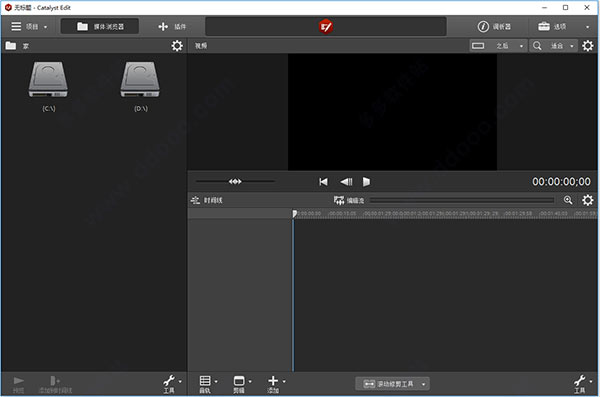Open media browser wrench tools icon

click(x=169, y=381)
